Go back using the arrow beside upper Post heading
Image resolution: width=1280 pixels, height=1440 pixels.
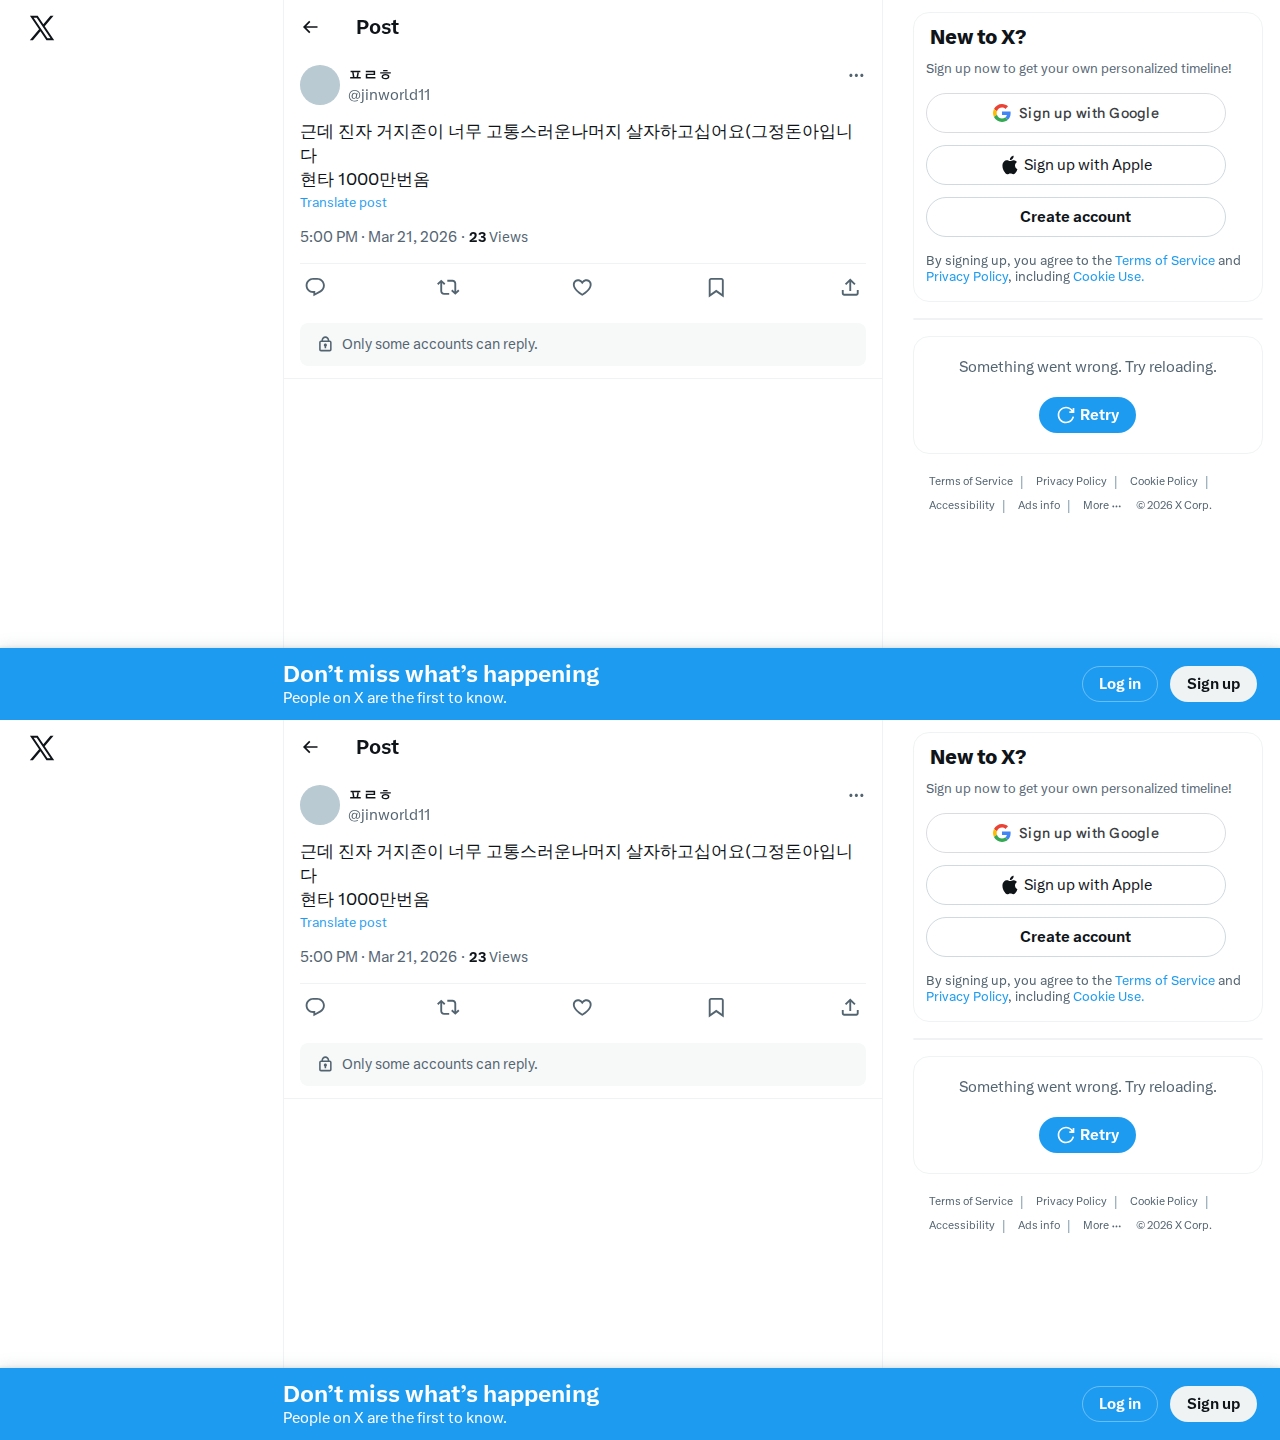310,27
